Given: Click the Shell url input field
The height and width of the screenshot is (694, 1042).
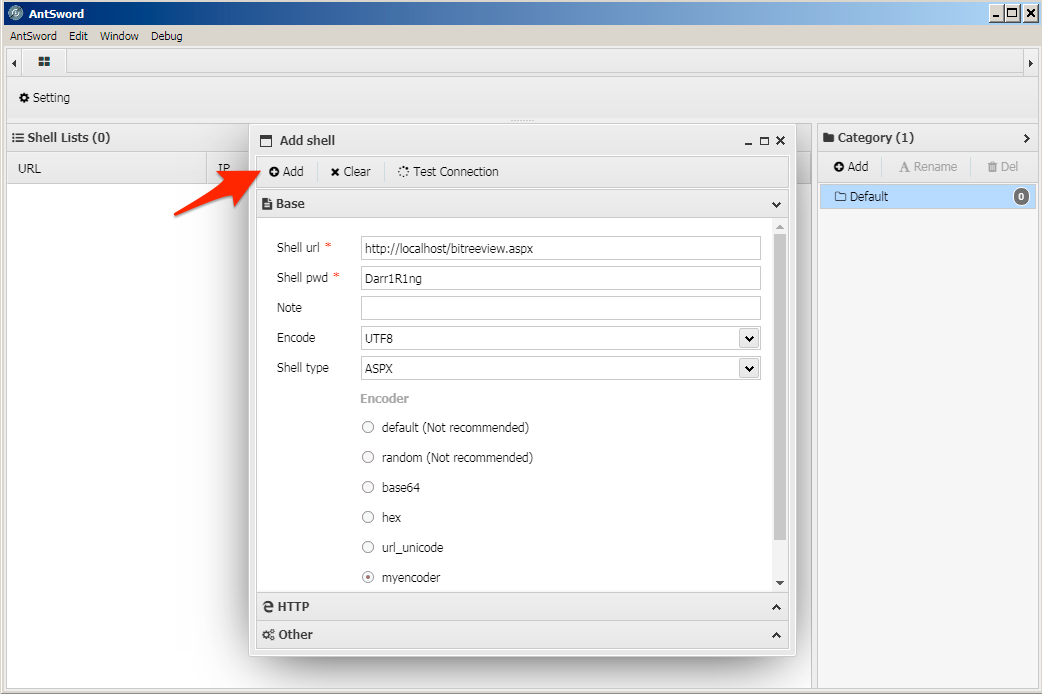Looking at the screenshot, I should (560, 248).
